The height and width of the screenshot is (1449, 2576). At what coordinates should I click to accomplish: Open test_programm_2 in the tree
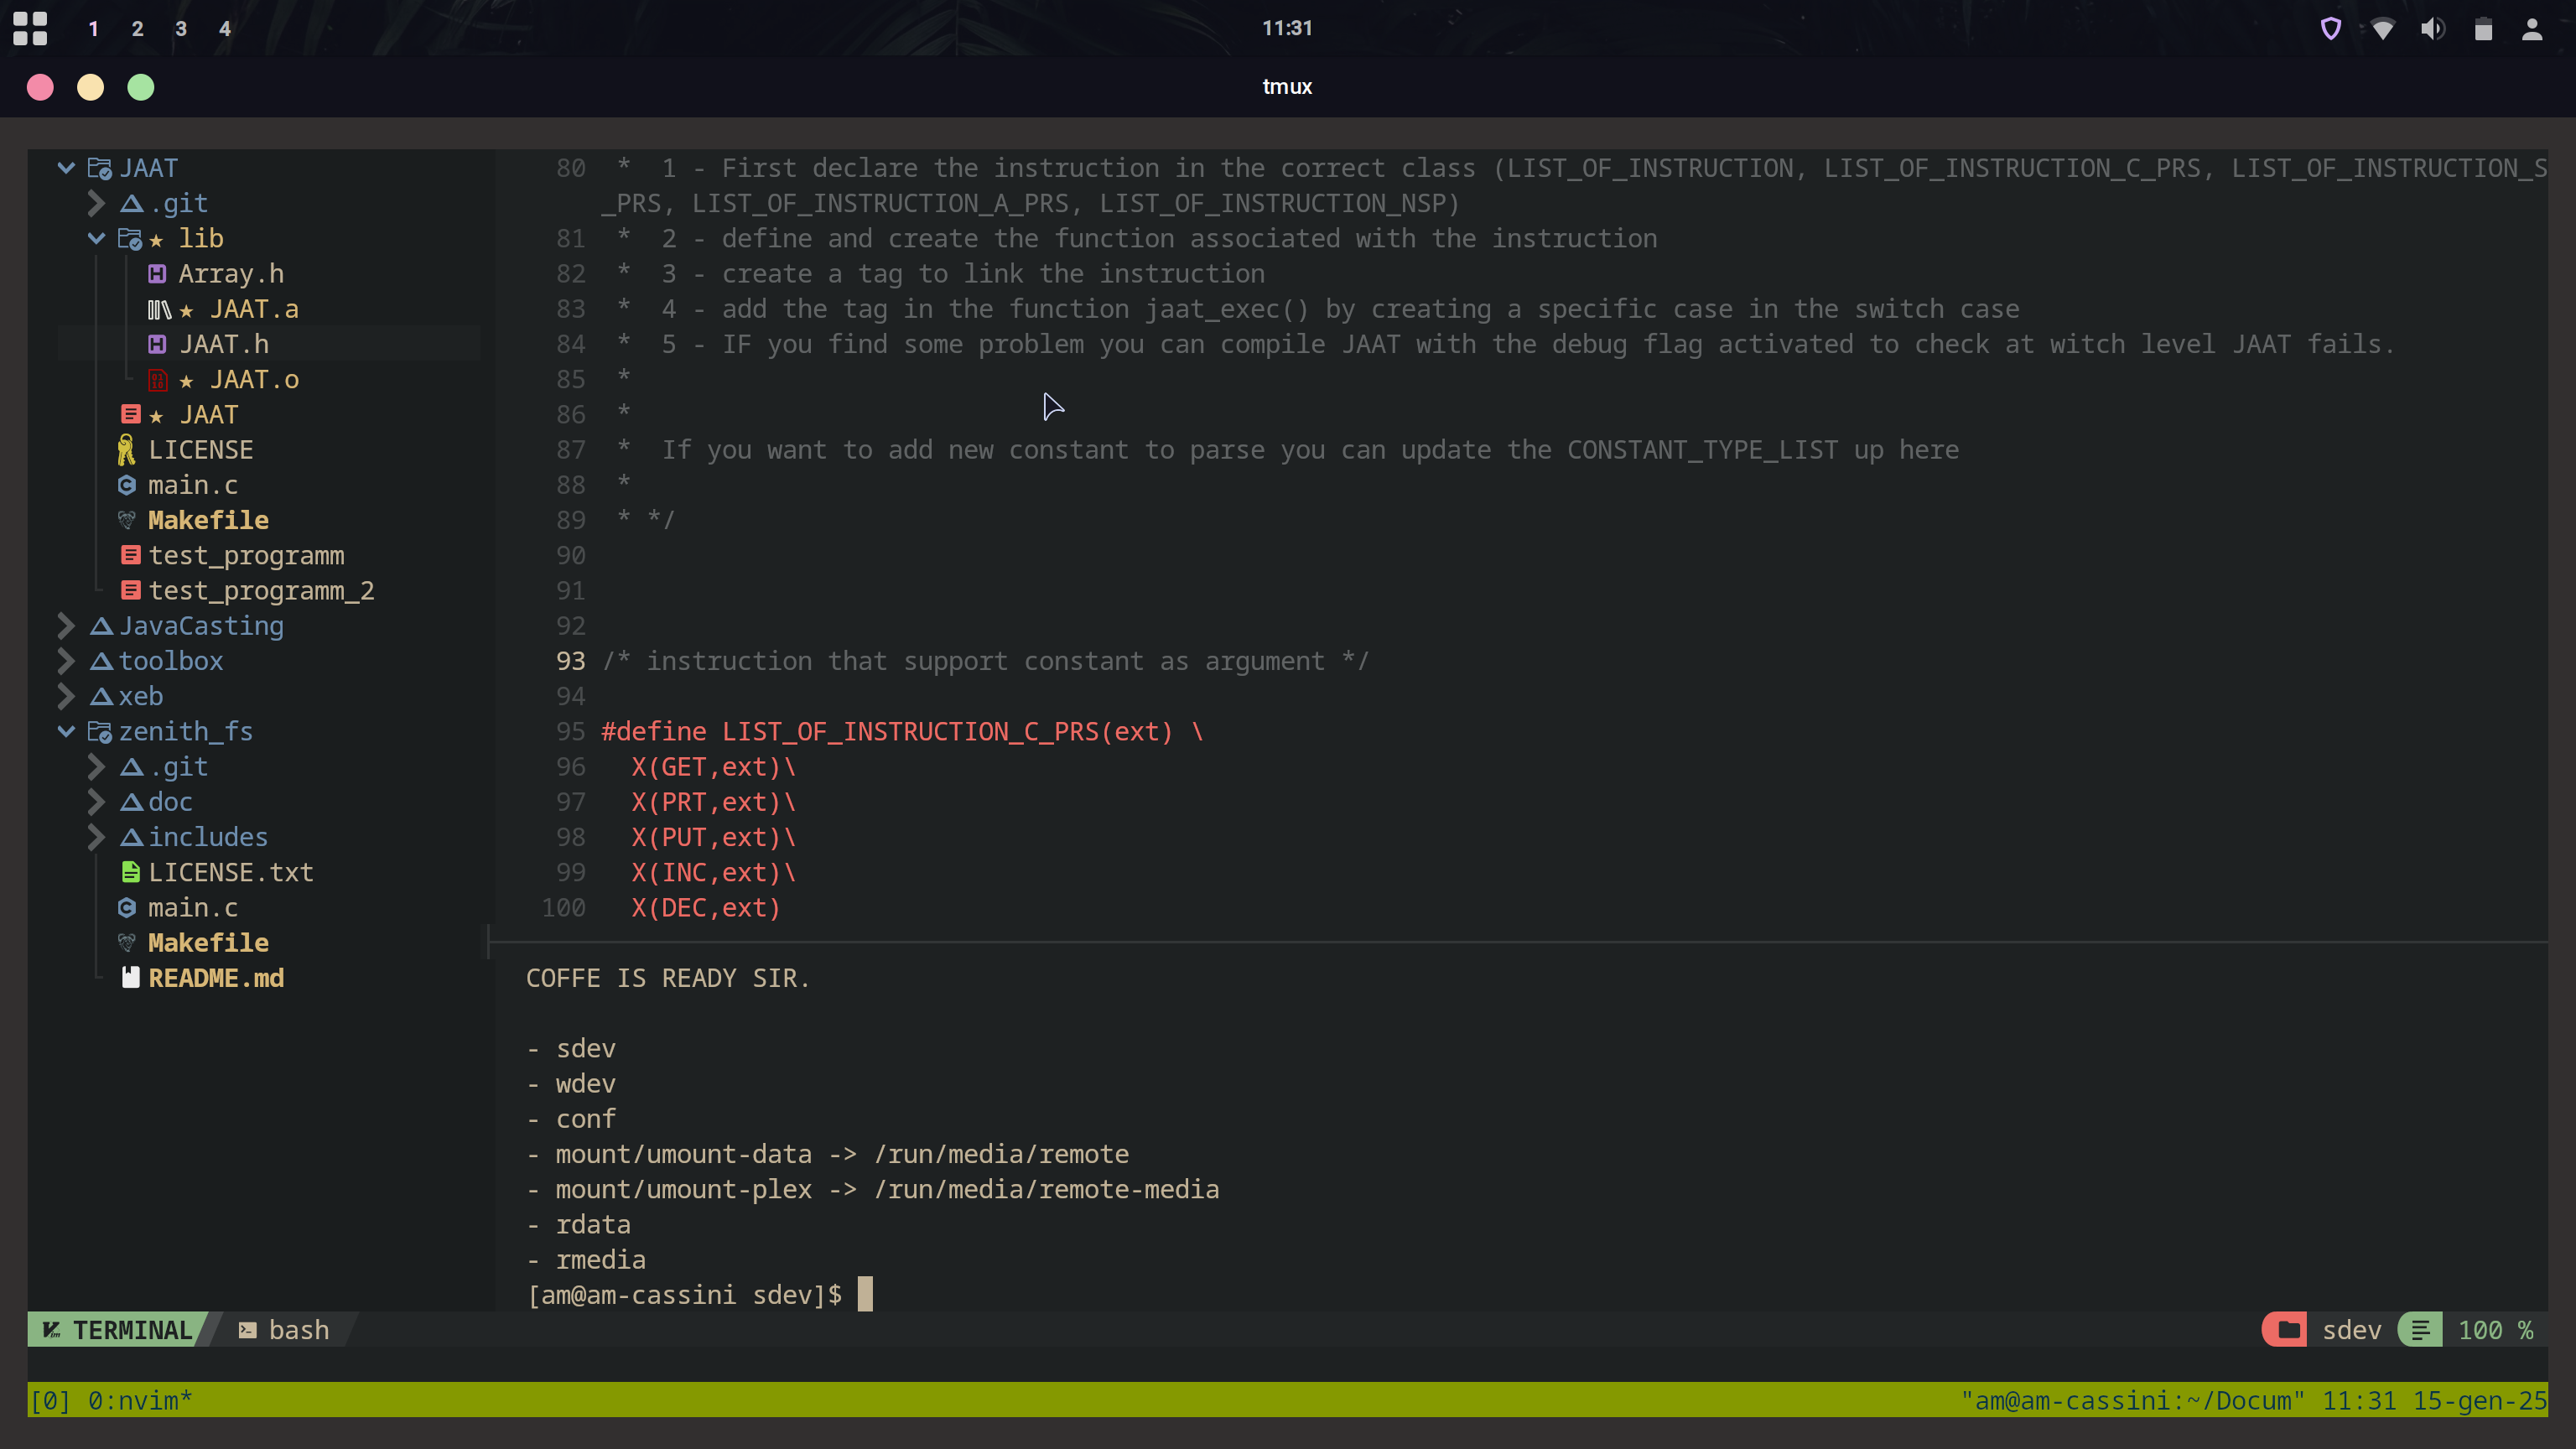click(261, 591)
